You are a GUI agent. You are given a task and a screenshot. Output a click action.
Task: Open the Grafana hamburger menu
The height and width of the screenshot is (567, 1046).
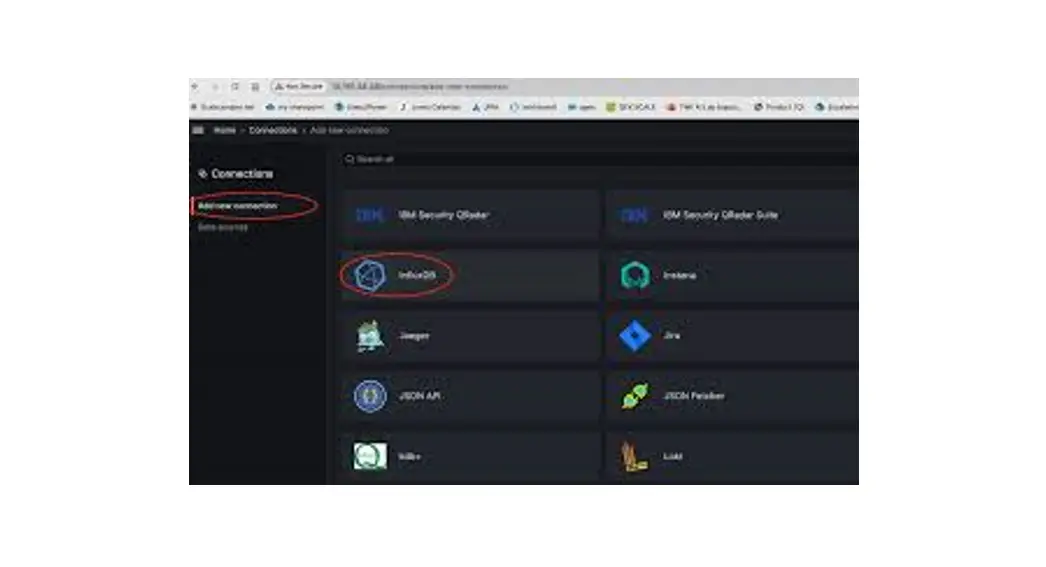pyautogui.click(x=198, y=130)
